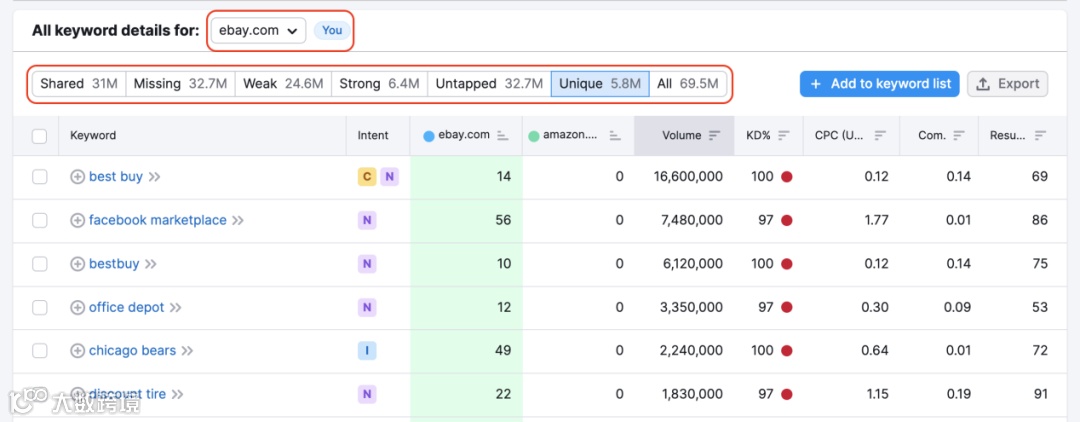Check the 'best buy' row checkbox
Viewport: 1080px width, 422px height.
pyautogui.click(x=40, y=177)
